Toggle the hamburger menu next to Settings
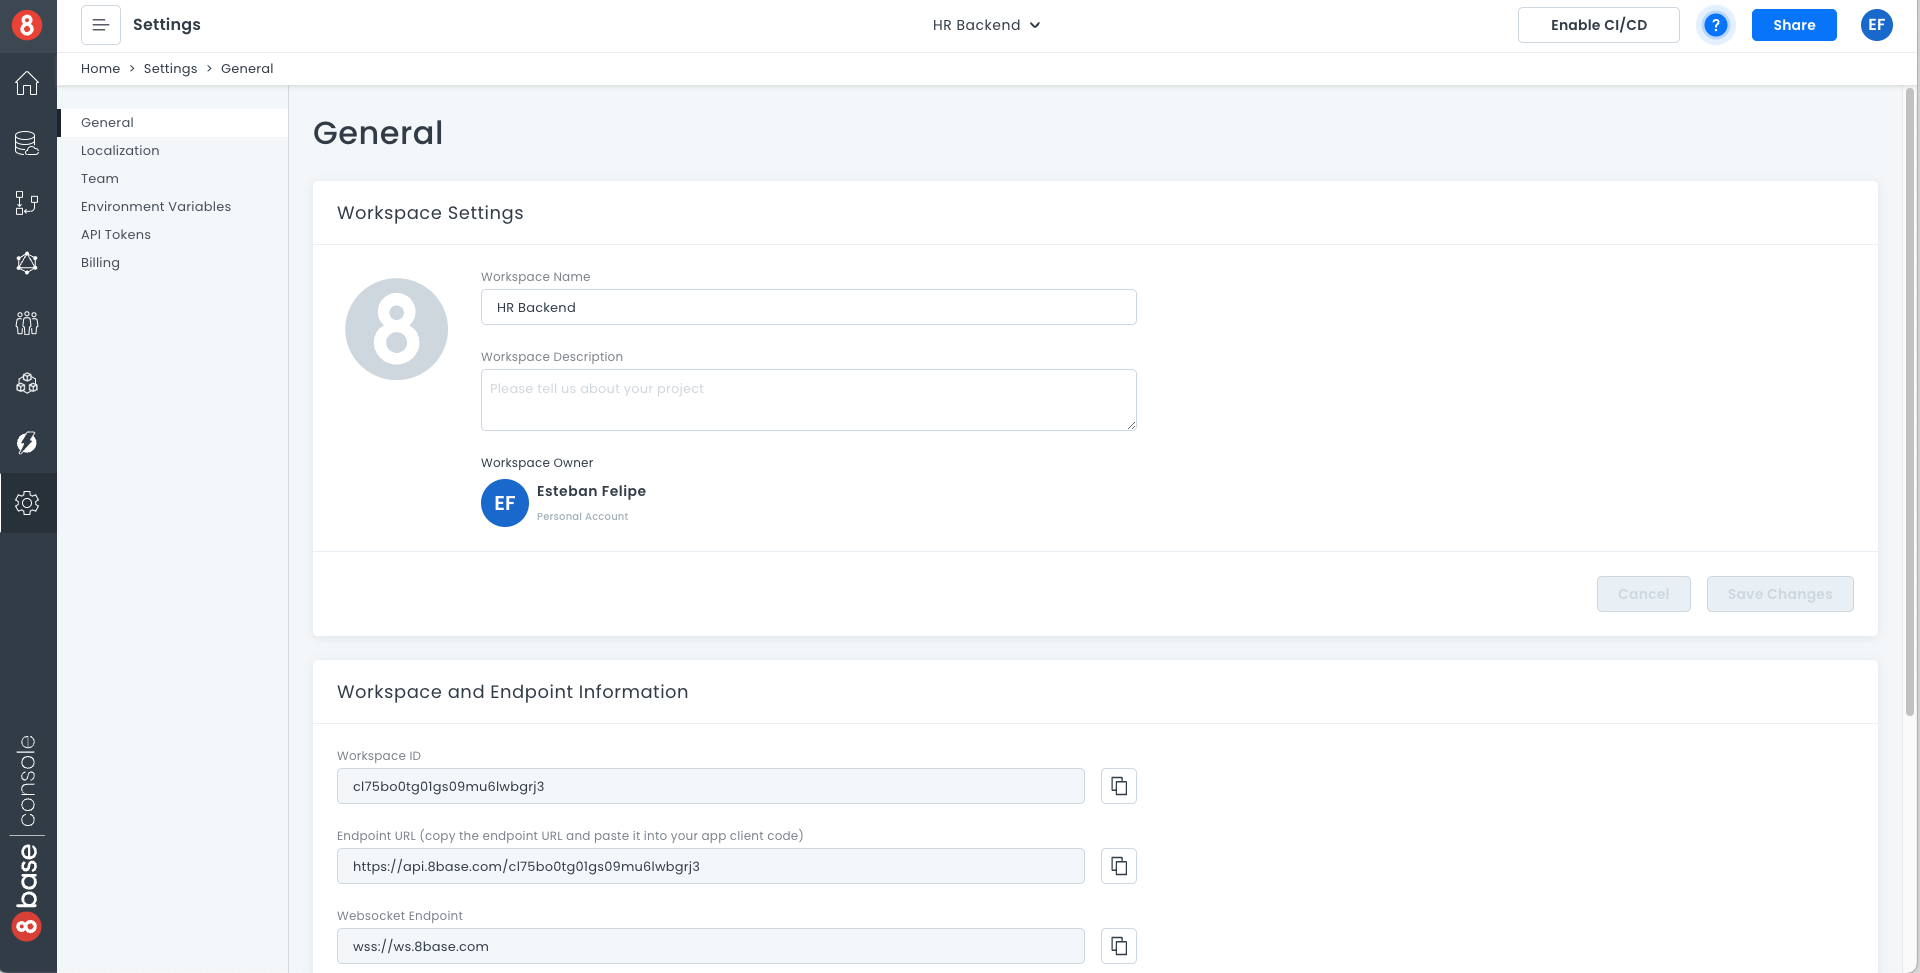The width and height of the screenshot is (1920, 973). click(x=101, y=25)
